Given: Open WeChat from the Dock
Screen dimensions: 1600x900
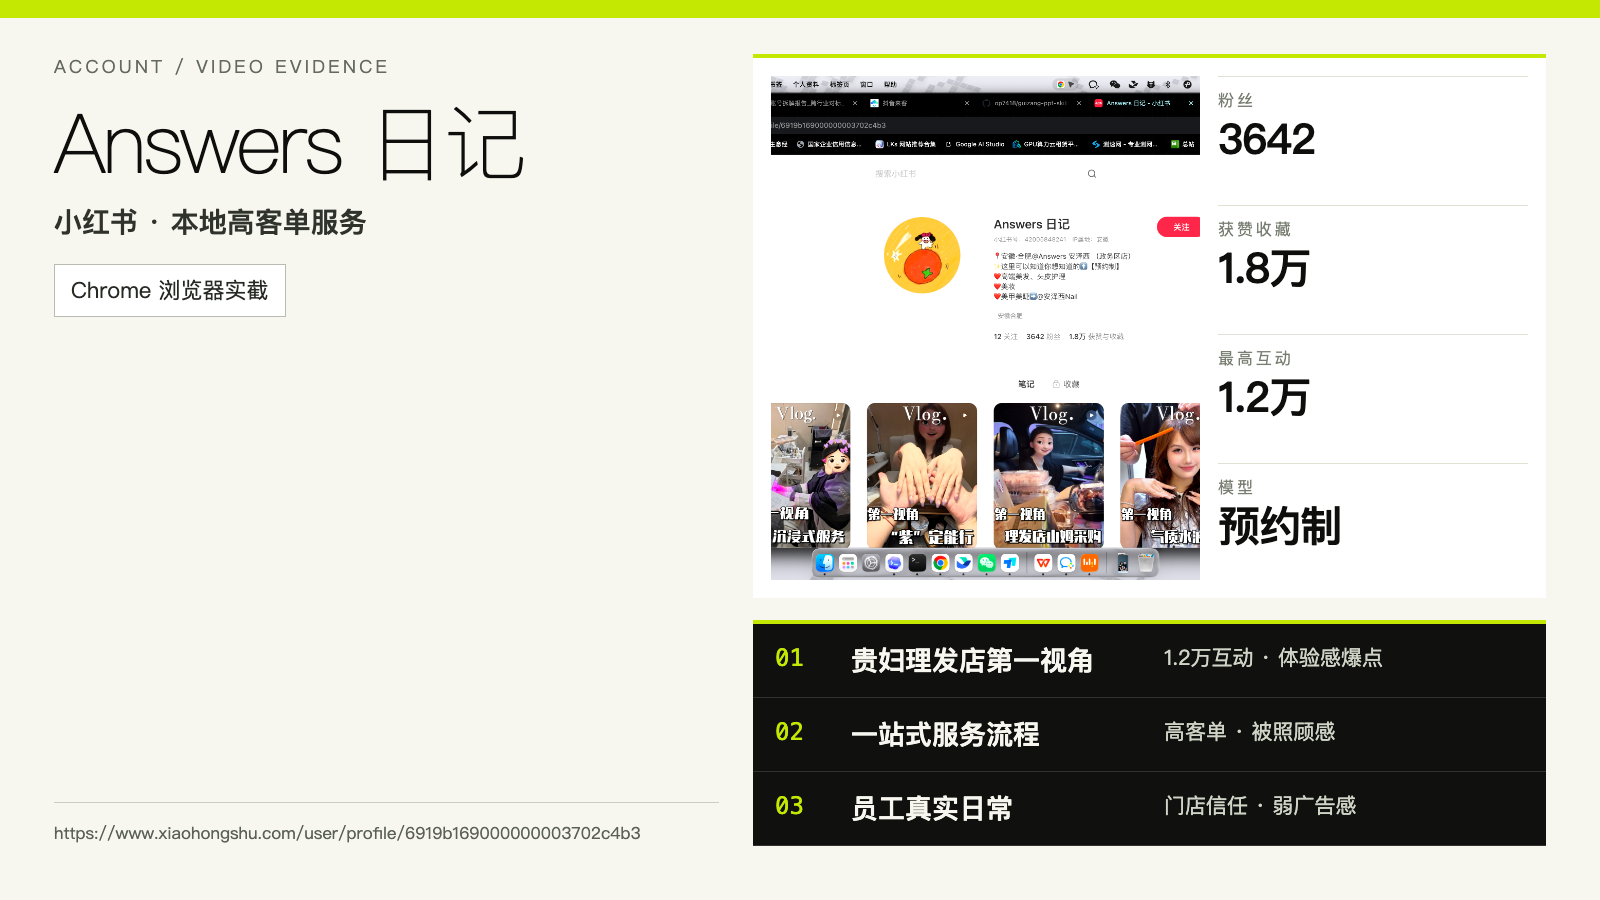Looking at the screenshot, I should (986, 563).
